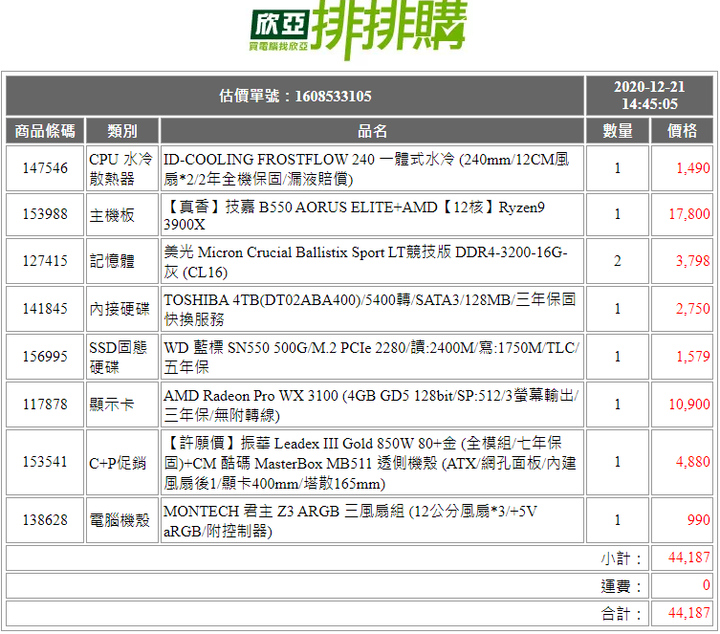Click the 數量 column header
The image size is (720, 634).
(x=618, y=131)
